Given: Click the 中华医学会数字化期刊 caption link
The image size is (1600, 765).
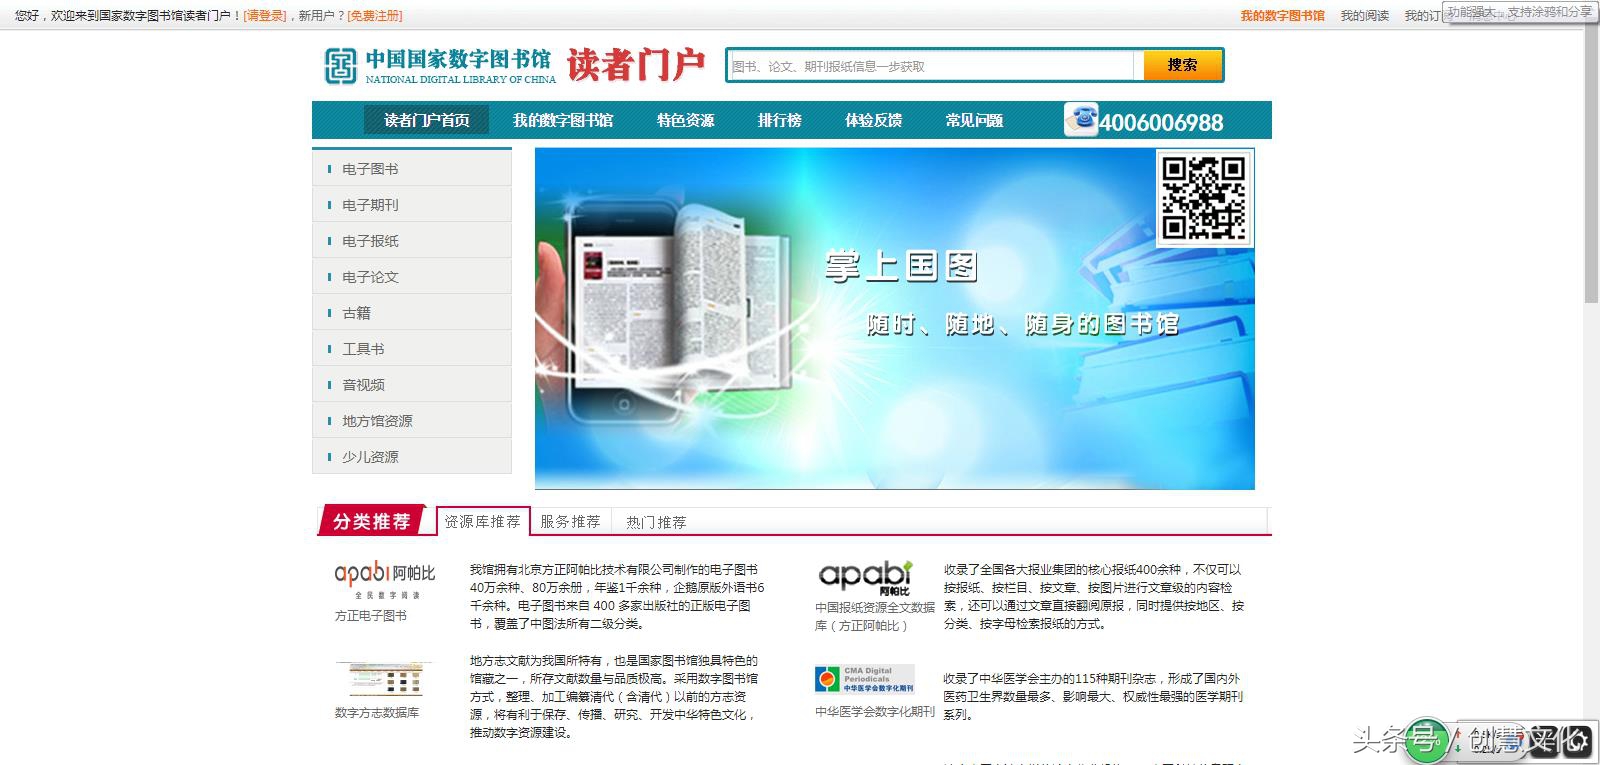Looking at the screenshot, I should coord(875,712).
